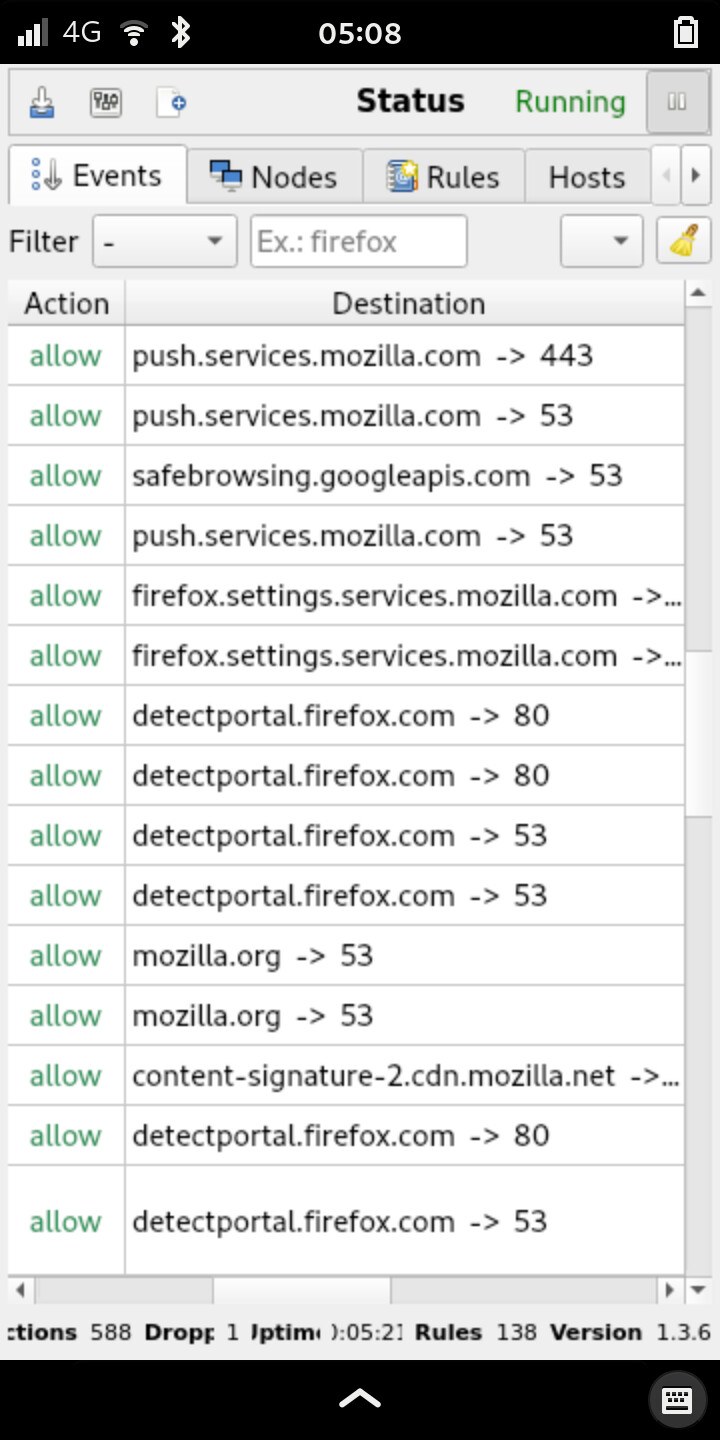Sort by the Action column header
This screenshot has width=720, height=1440.
[x=66, y=303]
